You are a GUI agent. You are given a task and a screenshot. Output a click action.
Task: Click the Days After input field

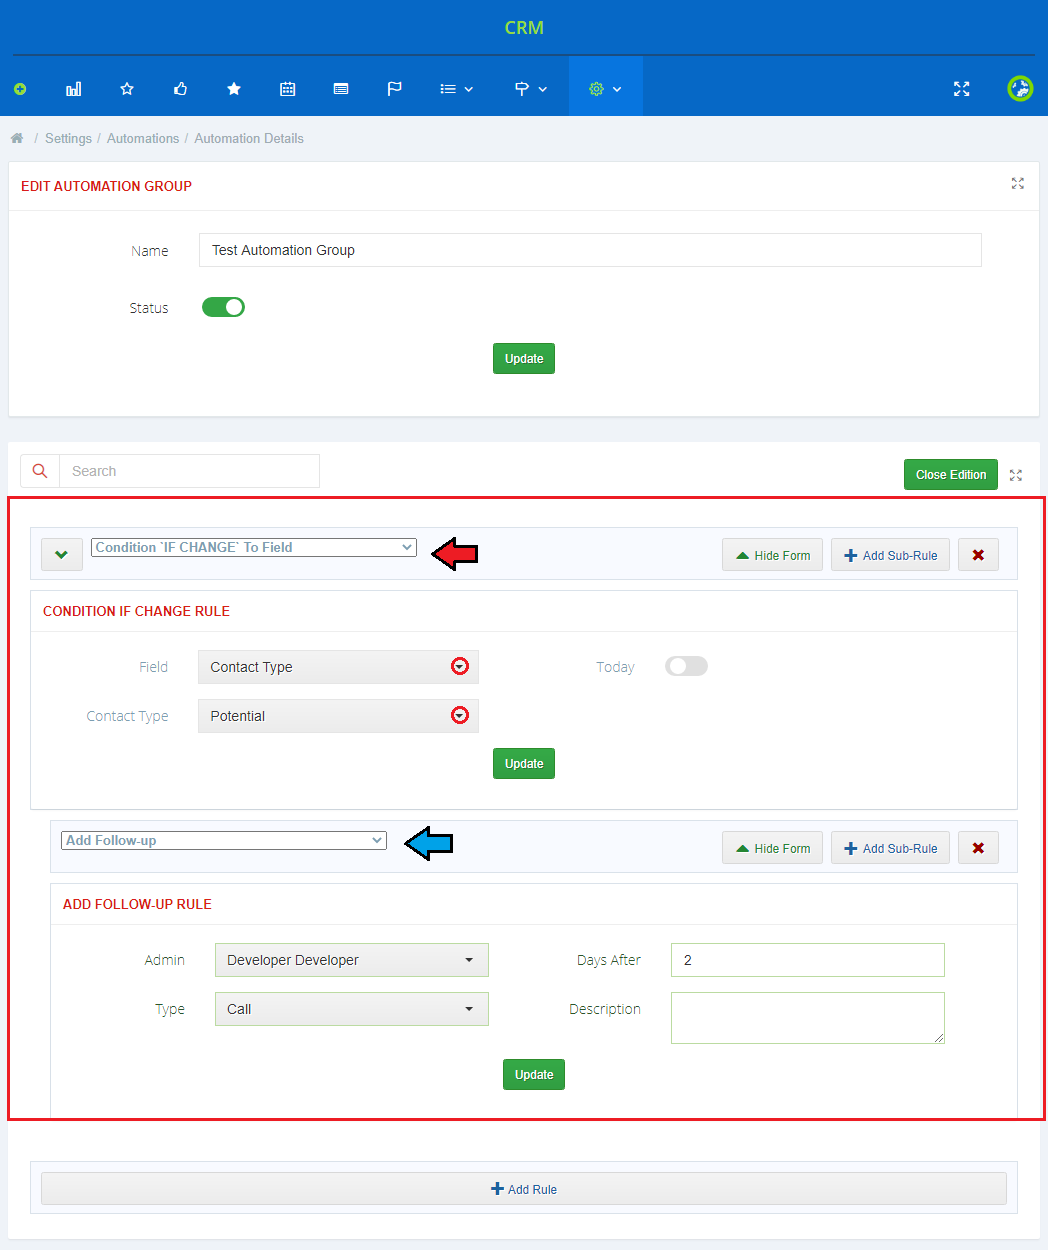tap(808, 960)
